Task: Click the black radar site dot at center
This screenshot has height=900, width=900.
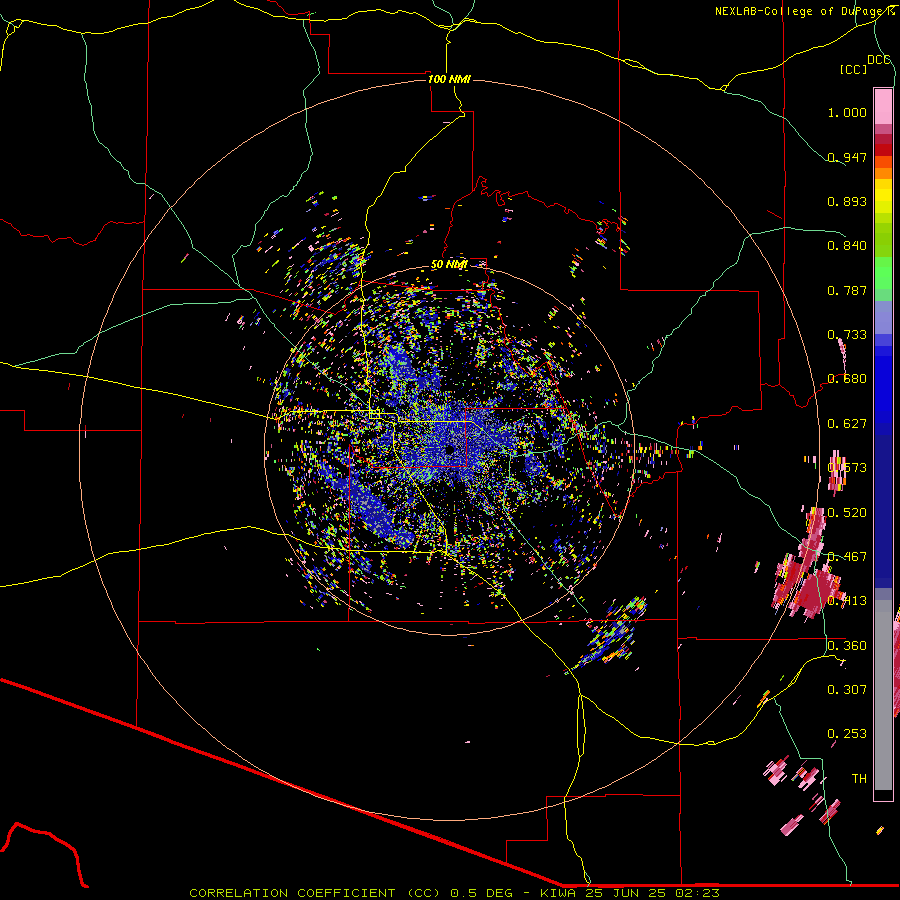Action: click(449, 450)
